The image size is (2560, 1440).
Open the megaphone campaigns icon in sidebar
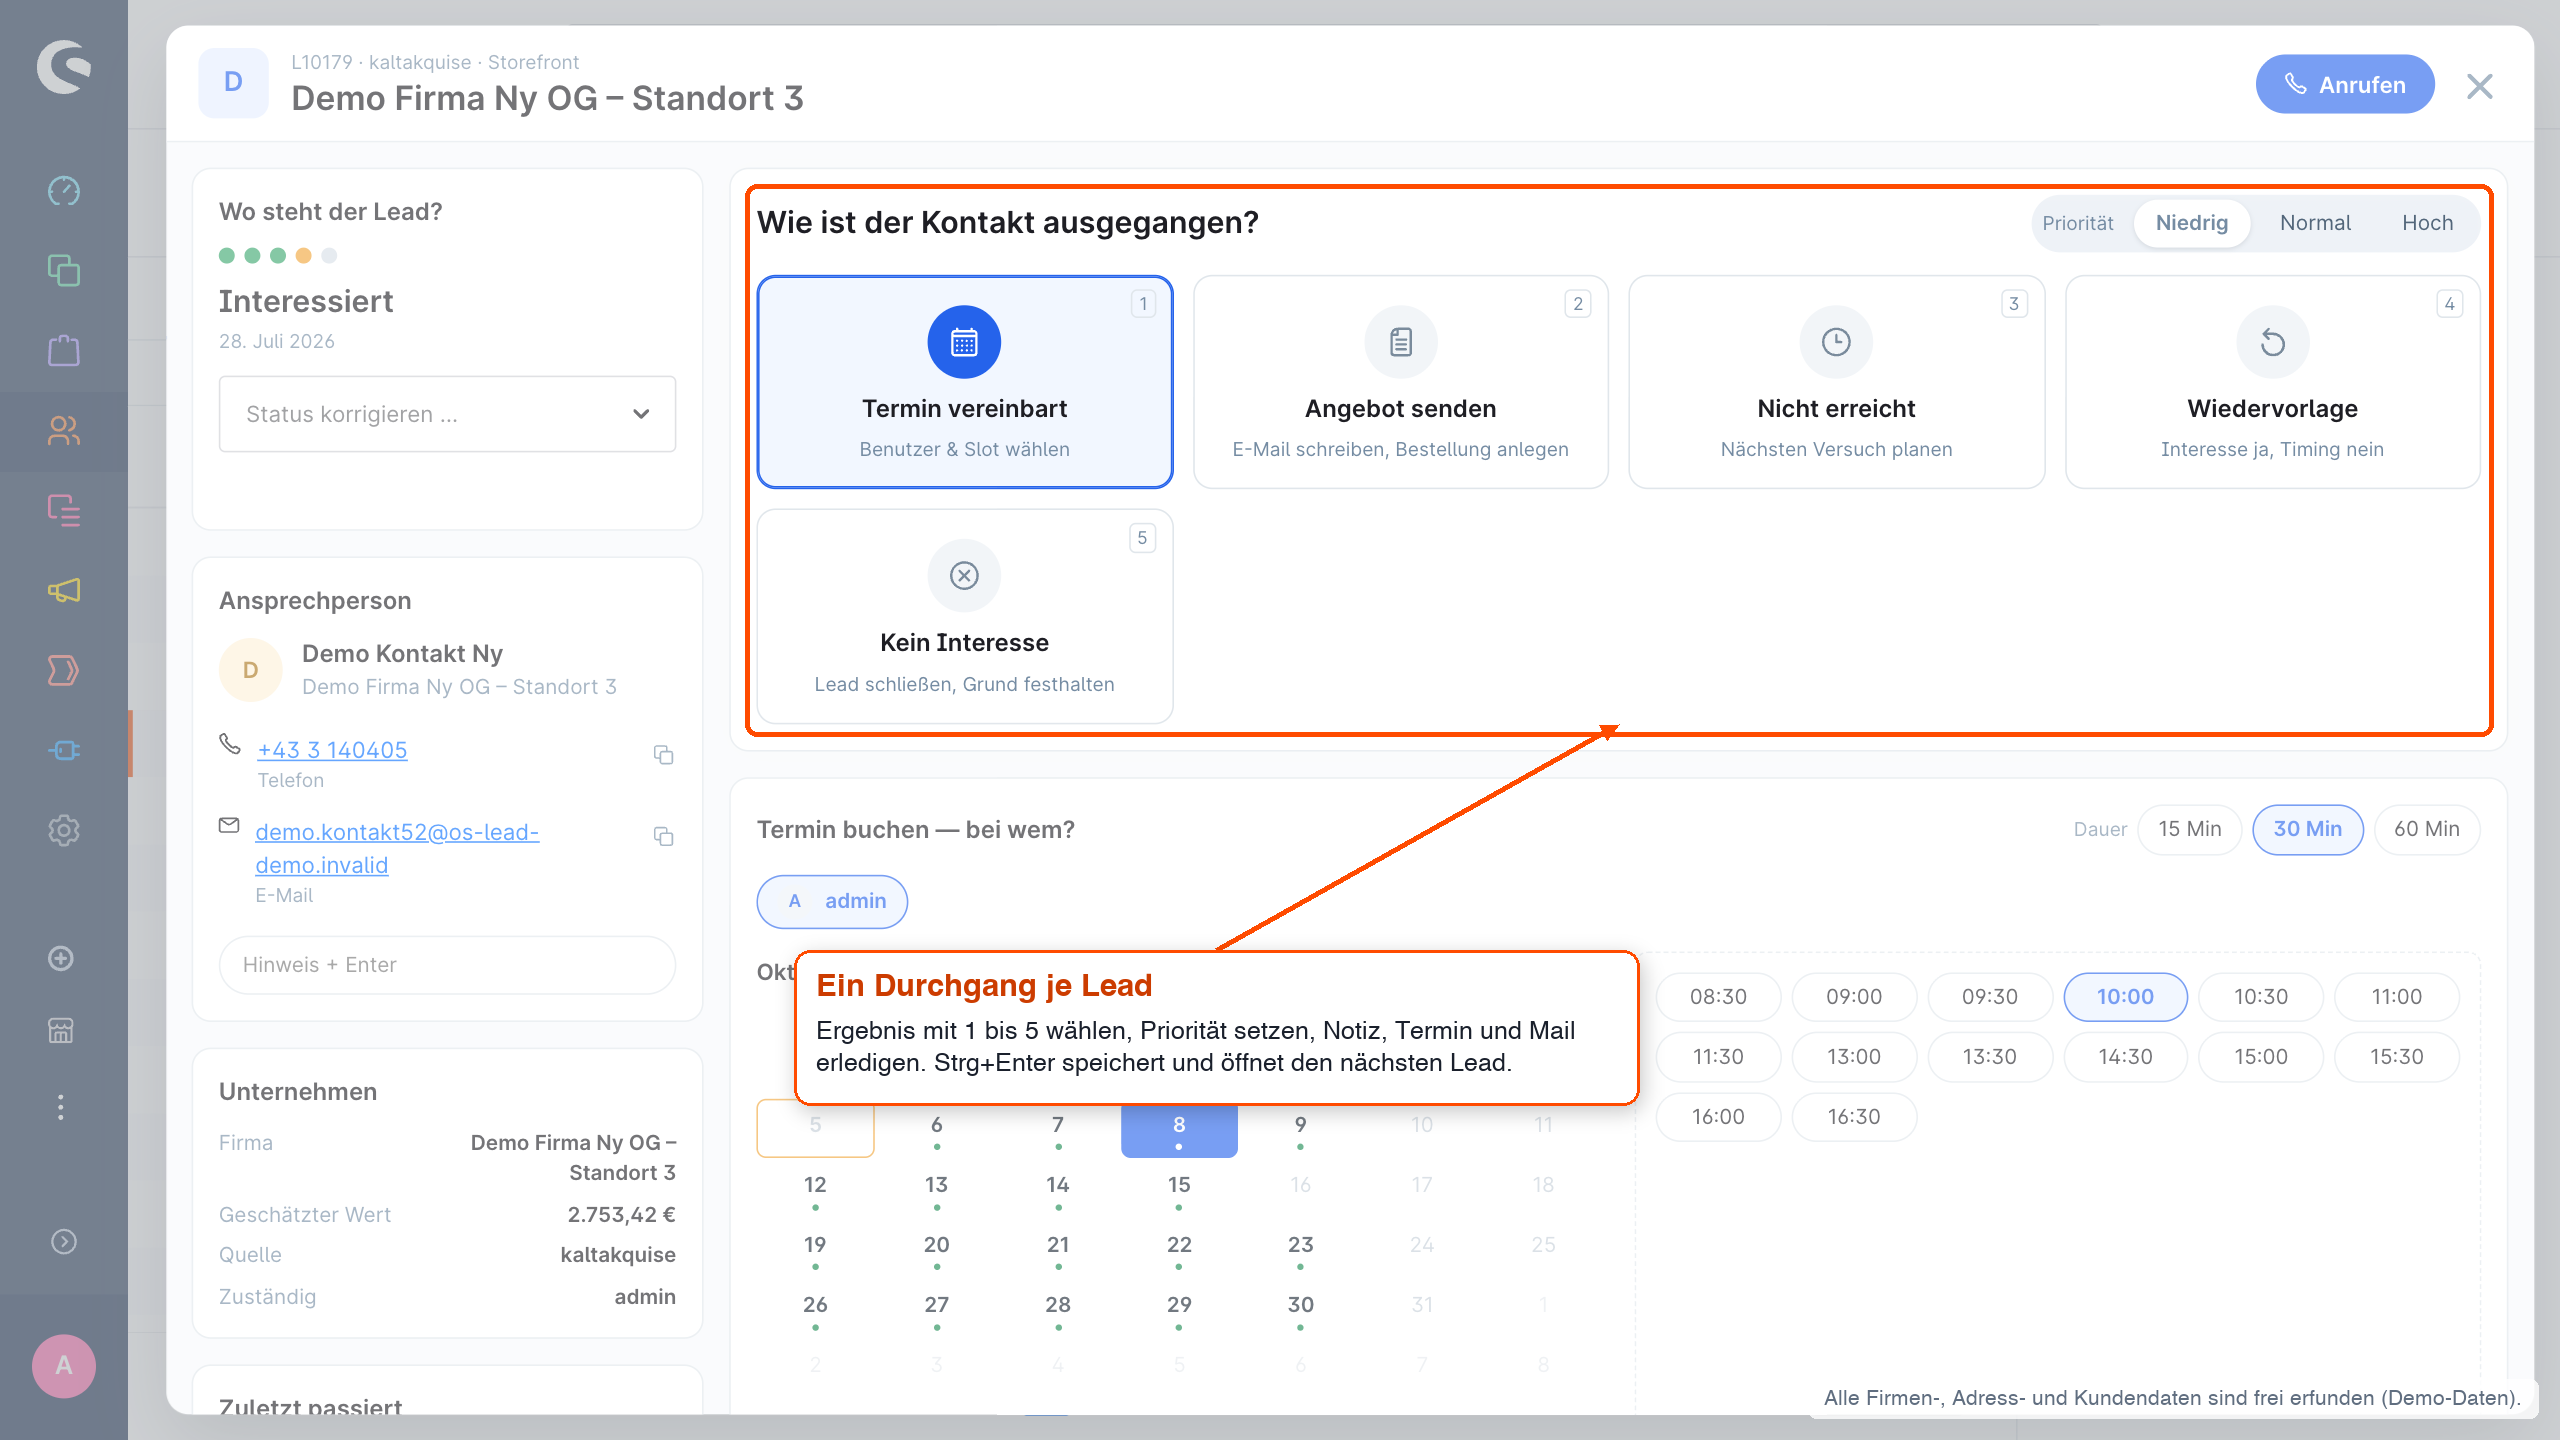[x=64, y=590]
